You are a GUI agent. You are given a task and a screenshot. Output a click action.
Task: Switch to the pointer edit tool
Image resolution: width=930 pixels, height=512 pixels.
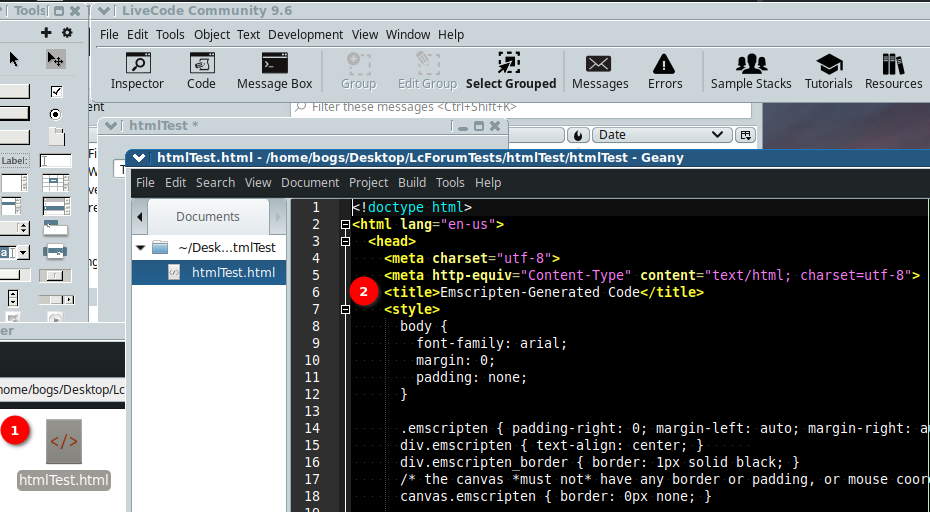(56, 60)
